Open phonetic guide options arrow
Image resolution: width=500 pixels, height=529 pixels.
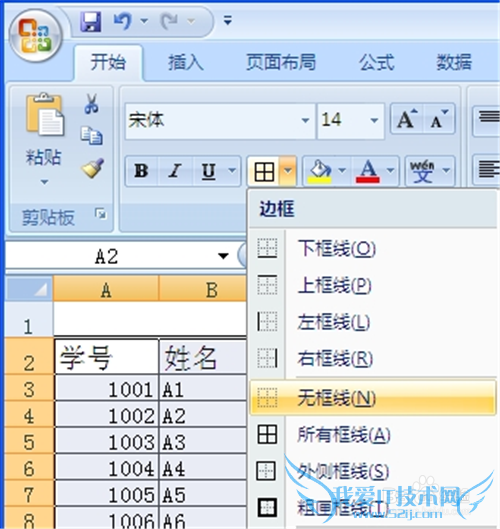446,171
